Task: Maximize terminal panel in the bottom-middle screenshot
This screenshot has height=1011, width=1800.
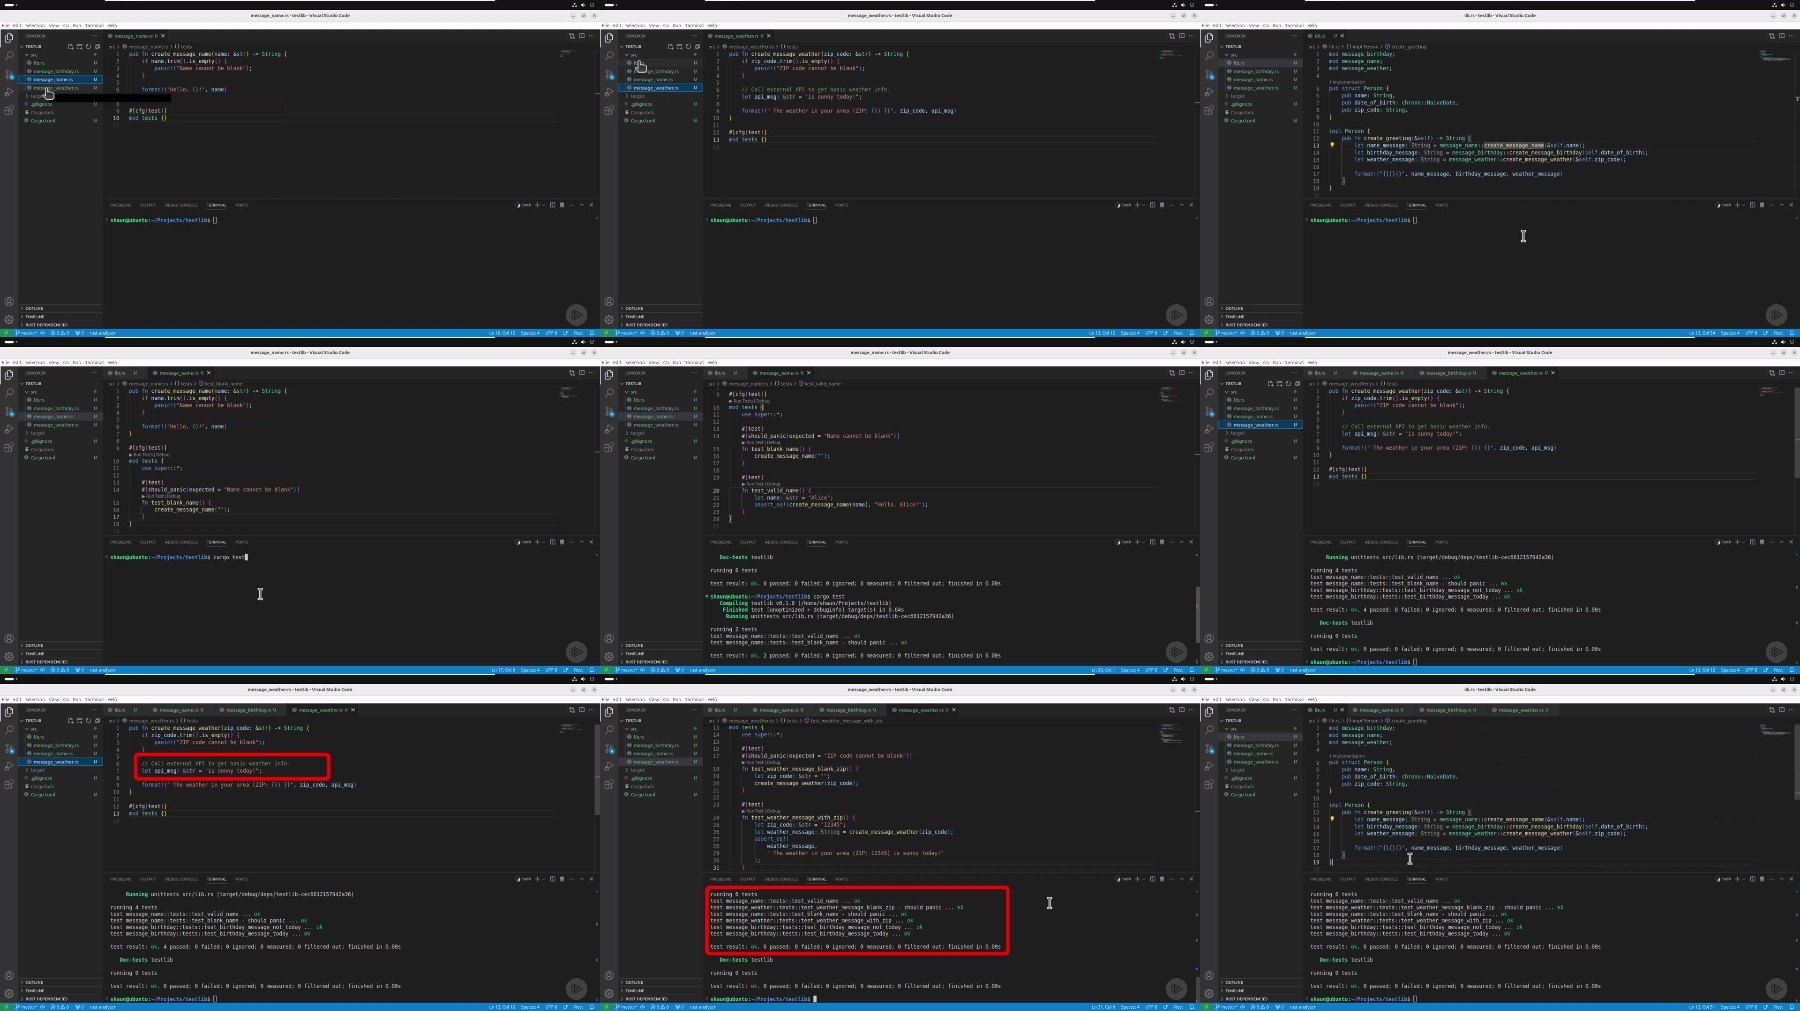Action: pyautogui.click(x=1181, y=879)
